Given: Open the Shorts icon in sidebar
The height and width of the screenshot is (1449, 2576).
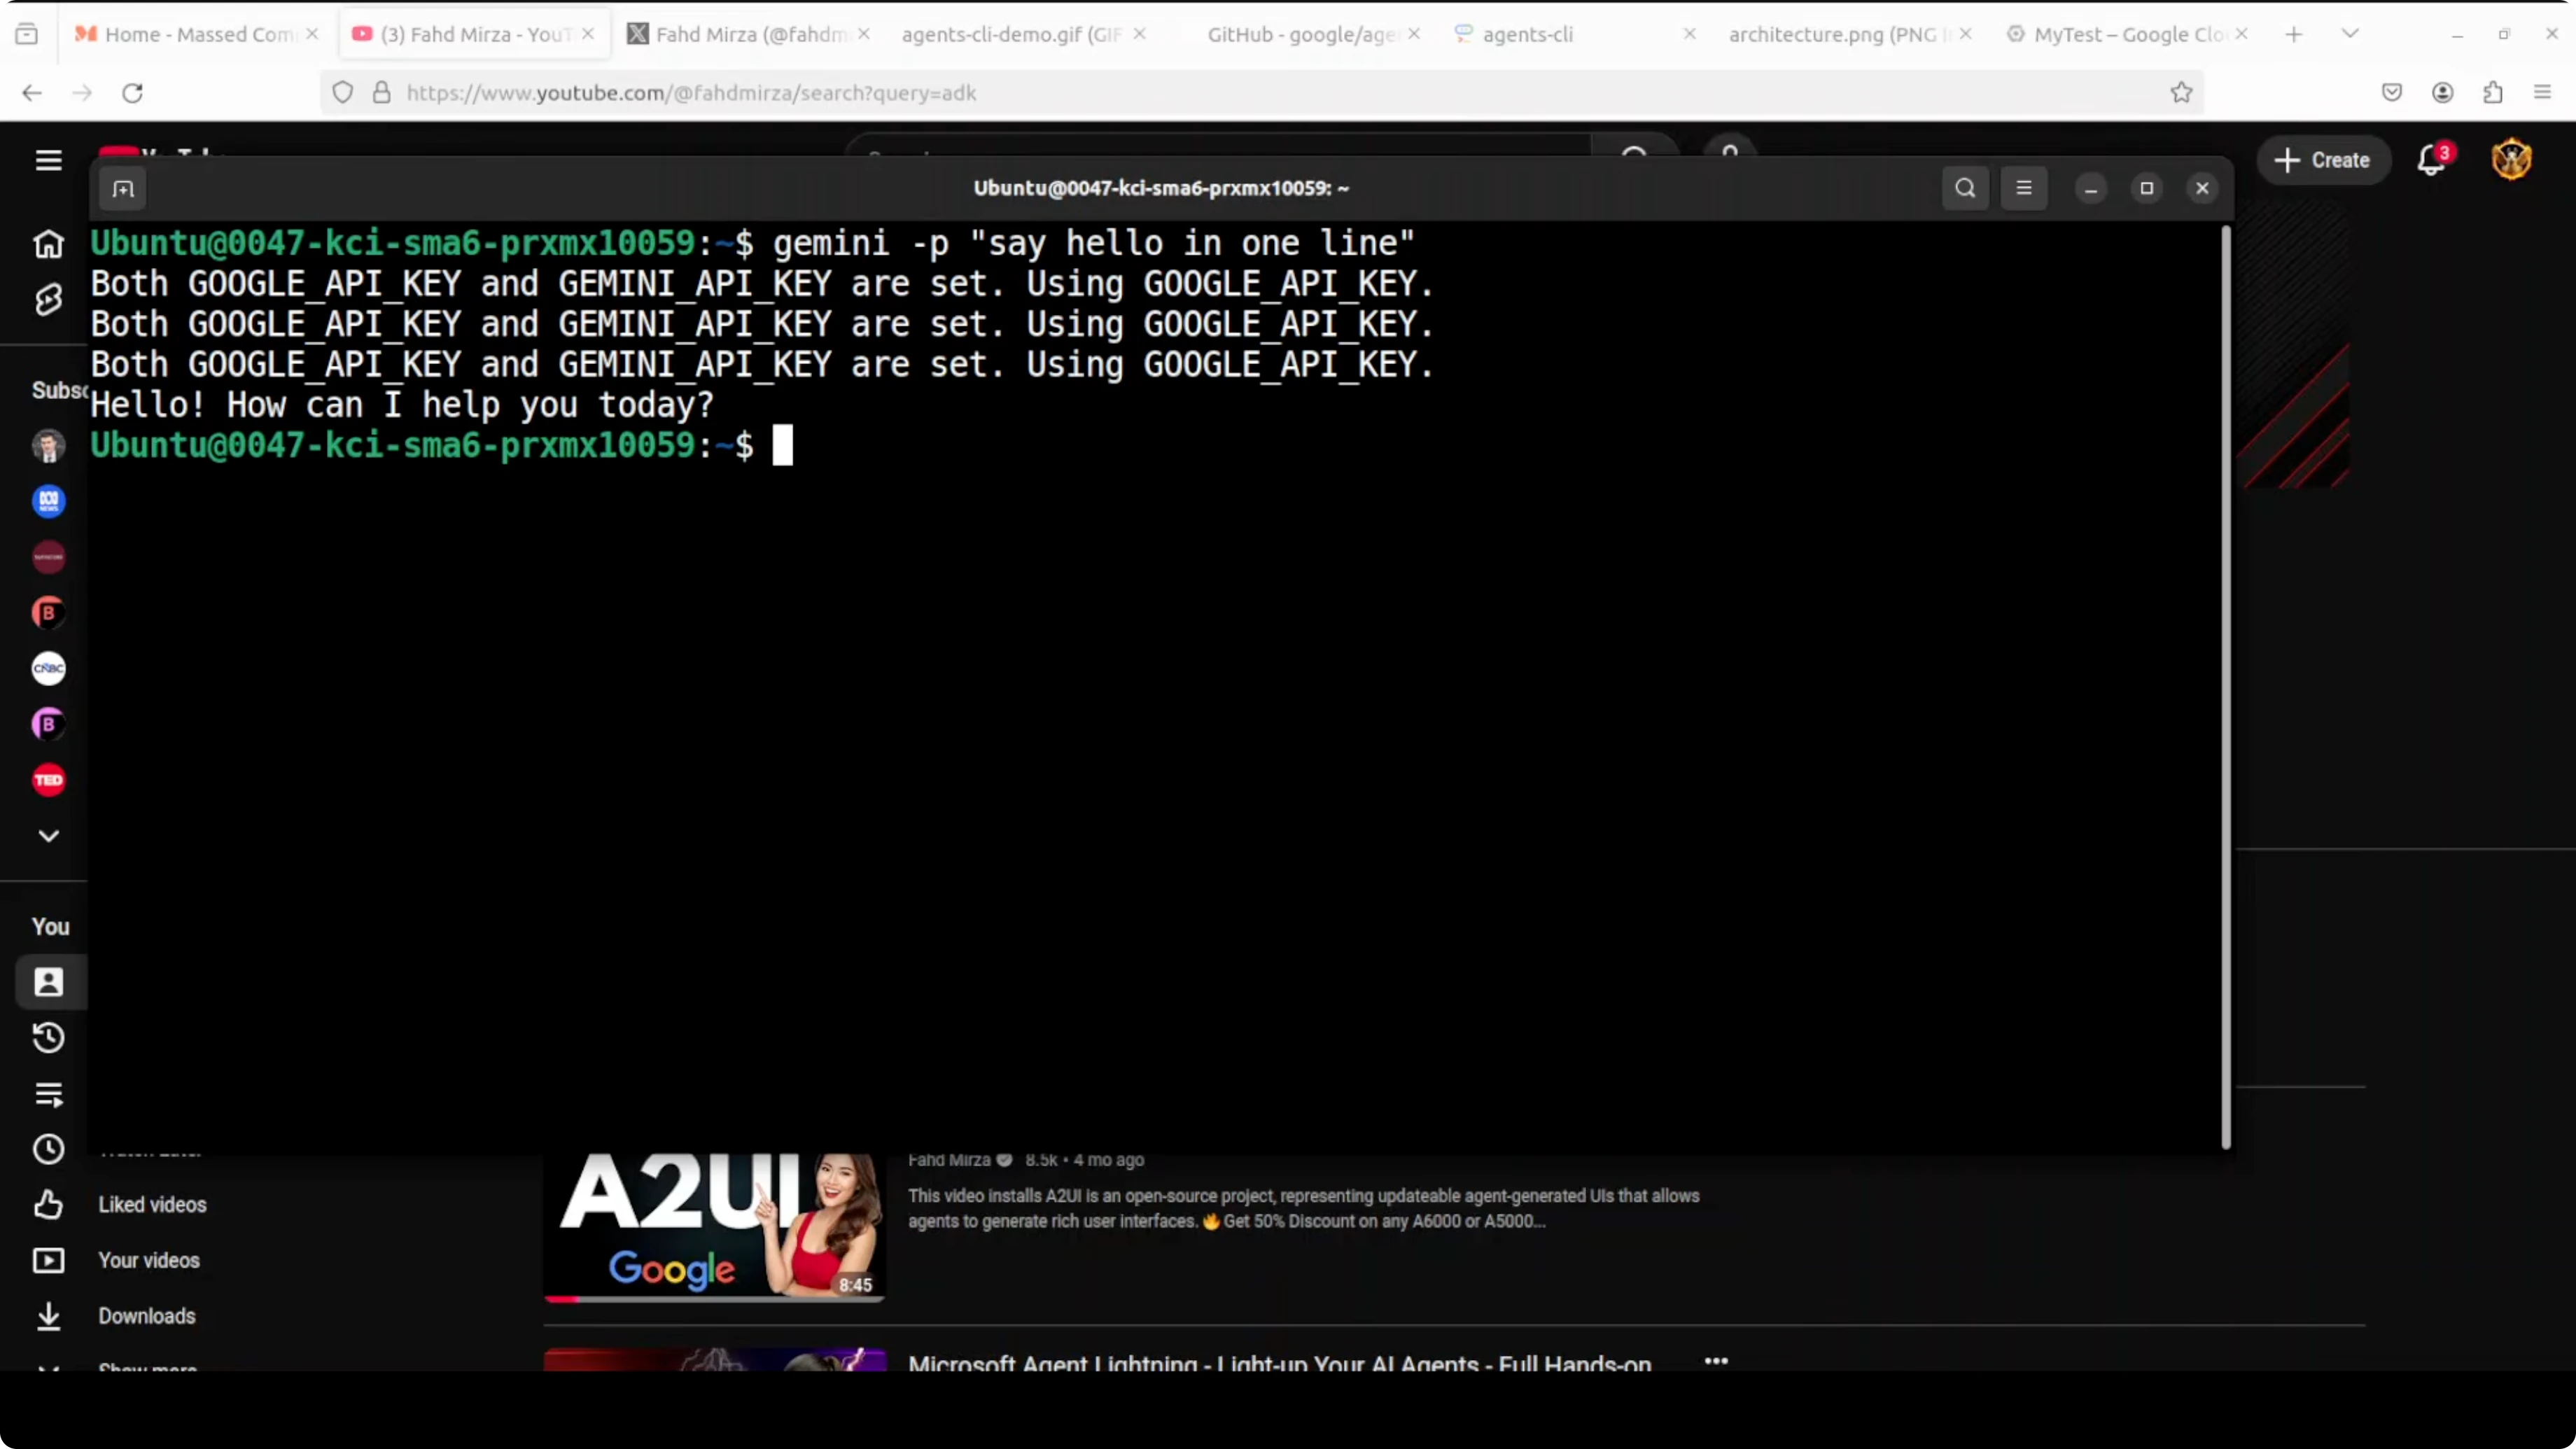Looking at the screenshot, I should (48, 300).
